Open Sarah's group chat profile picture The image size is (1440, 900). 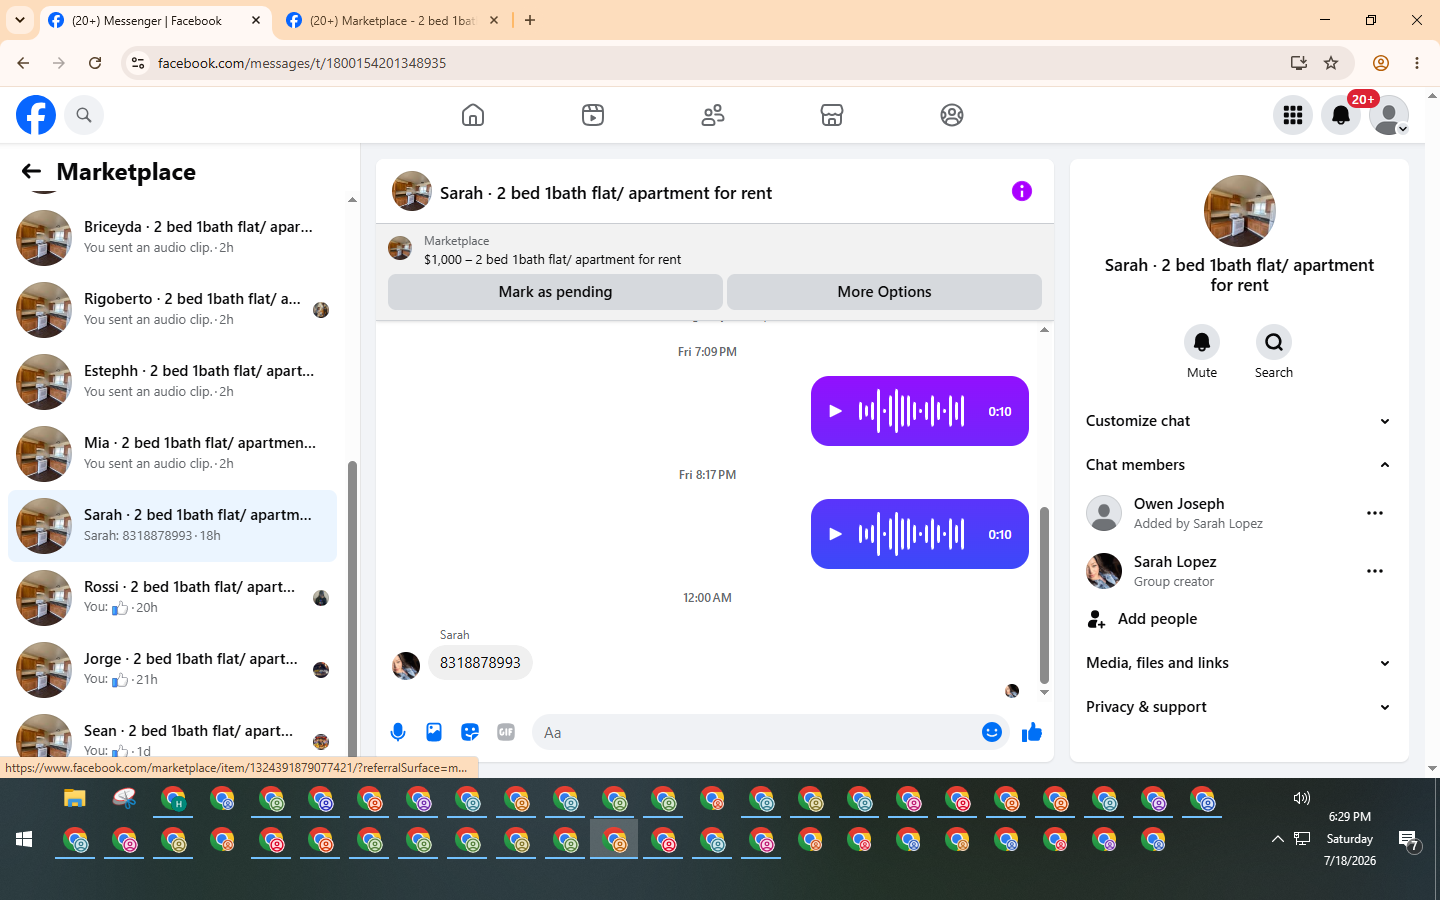1240,211
